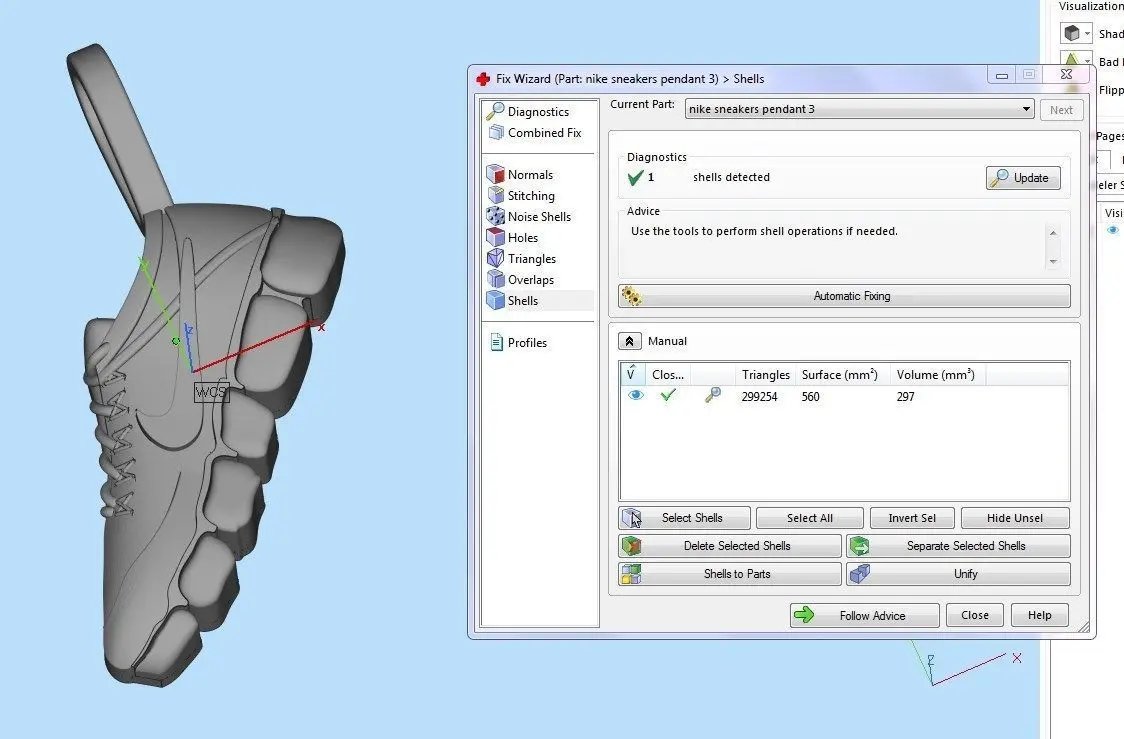Run Automatic Fixing
Screen dimensions: 1124x739
point(844,296)
